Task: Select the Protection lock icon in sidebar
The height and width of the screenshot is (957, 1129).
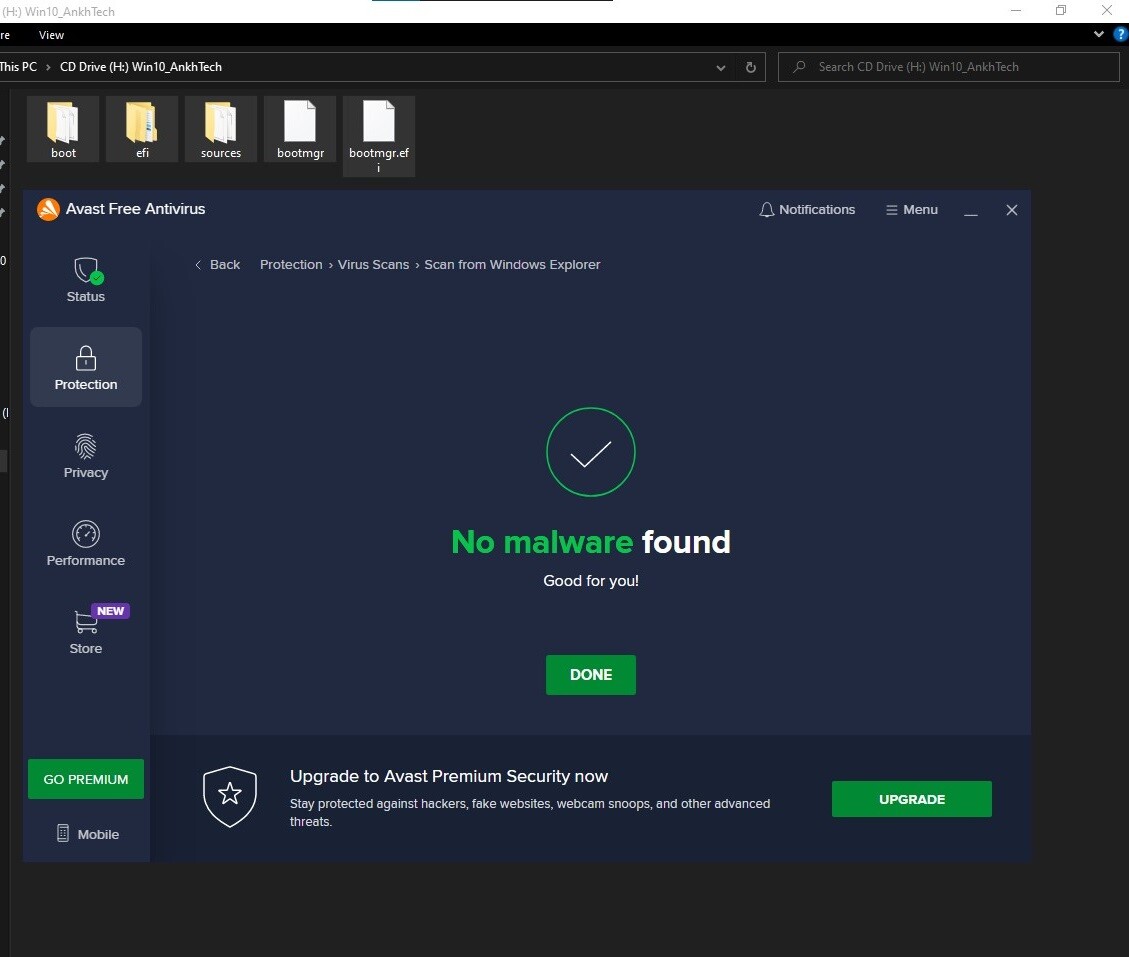Action: (x=86, y=358)
